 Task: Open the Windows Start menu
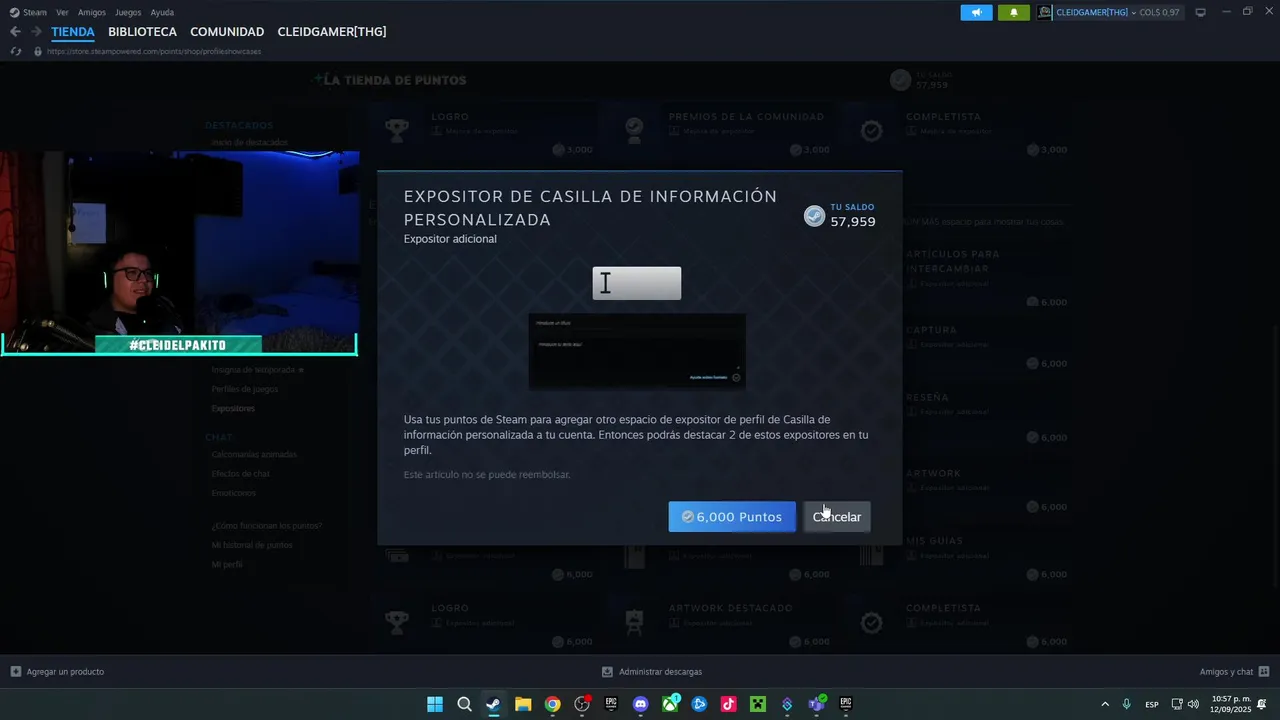[x=435, y=704]
